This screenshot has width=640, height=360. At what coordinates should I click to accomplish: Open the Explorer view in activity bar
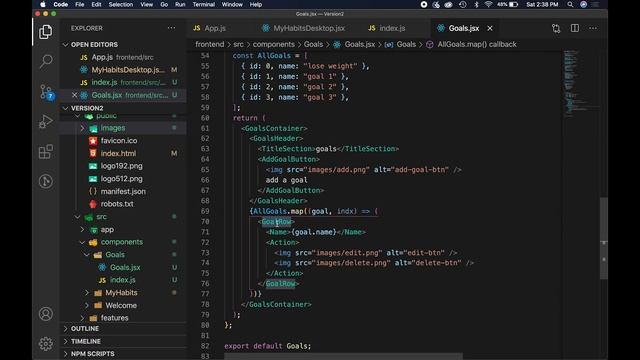tap(46, 32)
